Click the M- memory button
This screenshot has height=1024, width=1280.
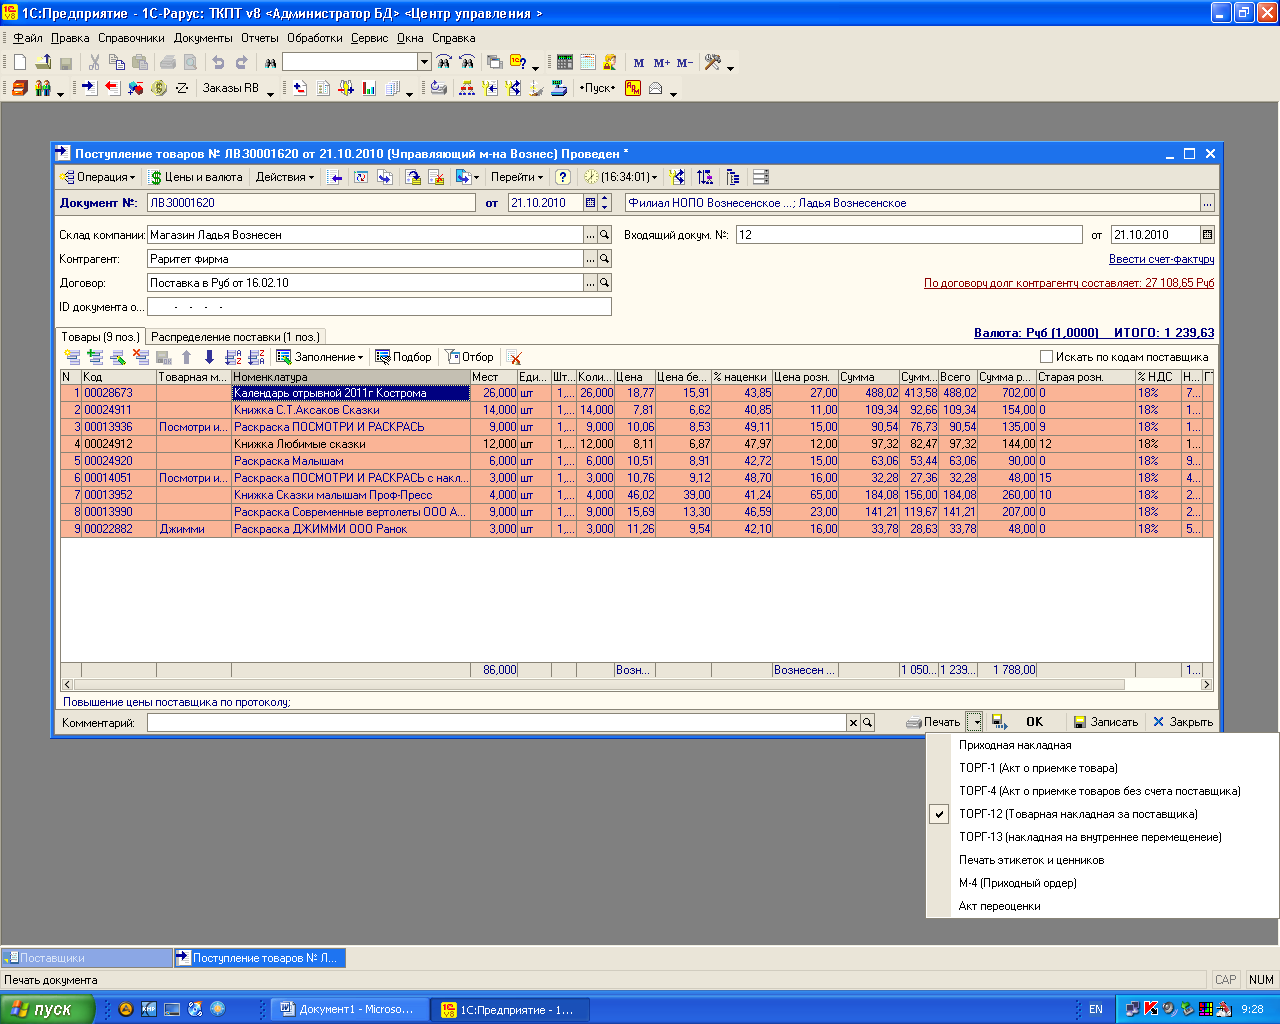(x=685, y=62)
